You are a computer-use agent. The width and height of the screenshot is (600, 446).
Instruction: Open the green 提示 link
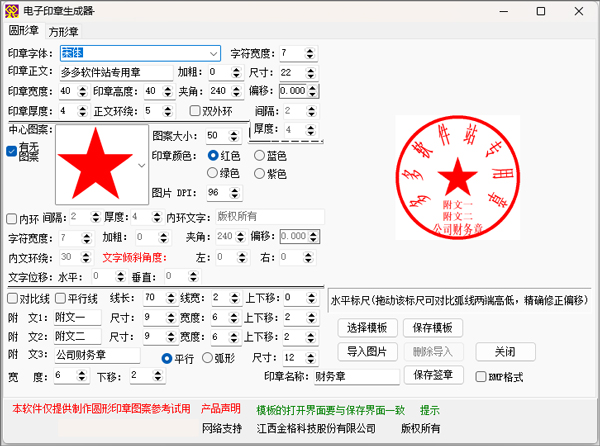429,410
